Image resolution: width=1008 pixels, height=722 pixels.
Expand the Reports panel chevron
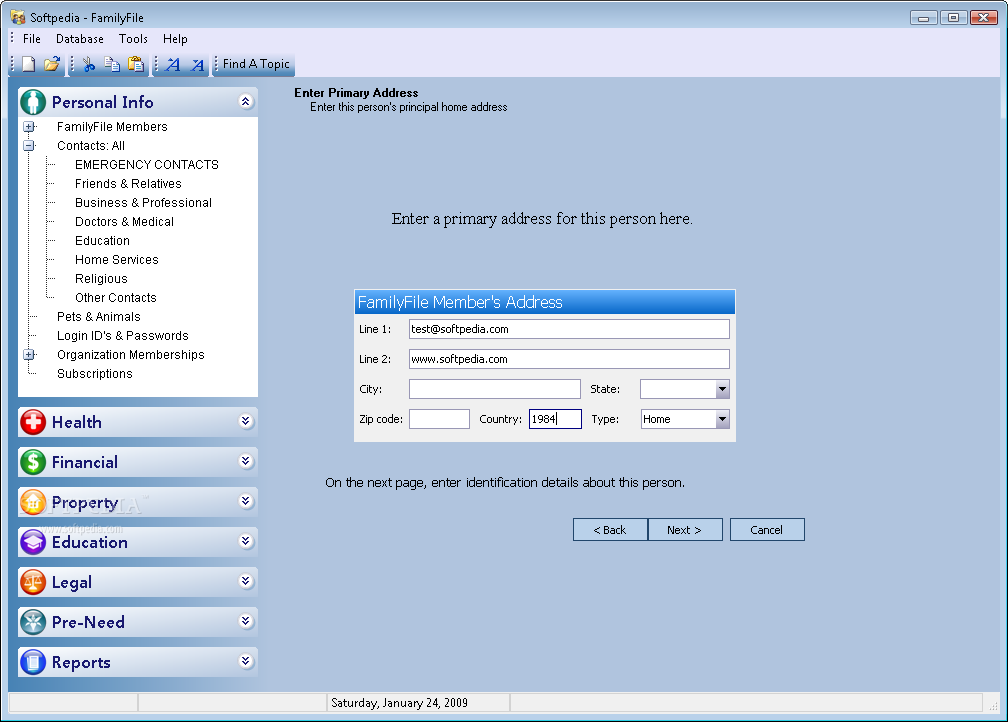point(246,661)
